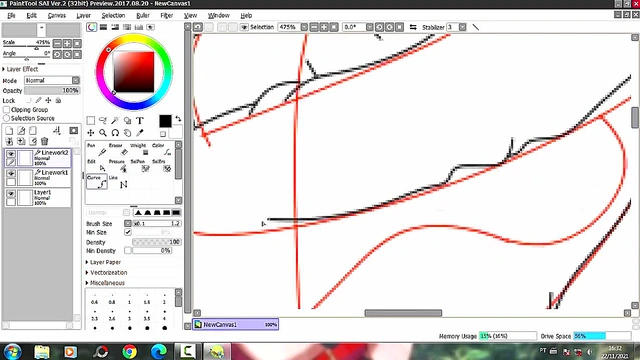Click the black foreground color swatch

tap(165, 121)
